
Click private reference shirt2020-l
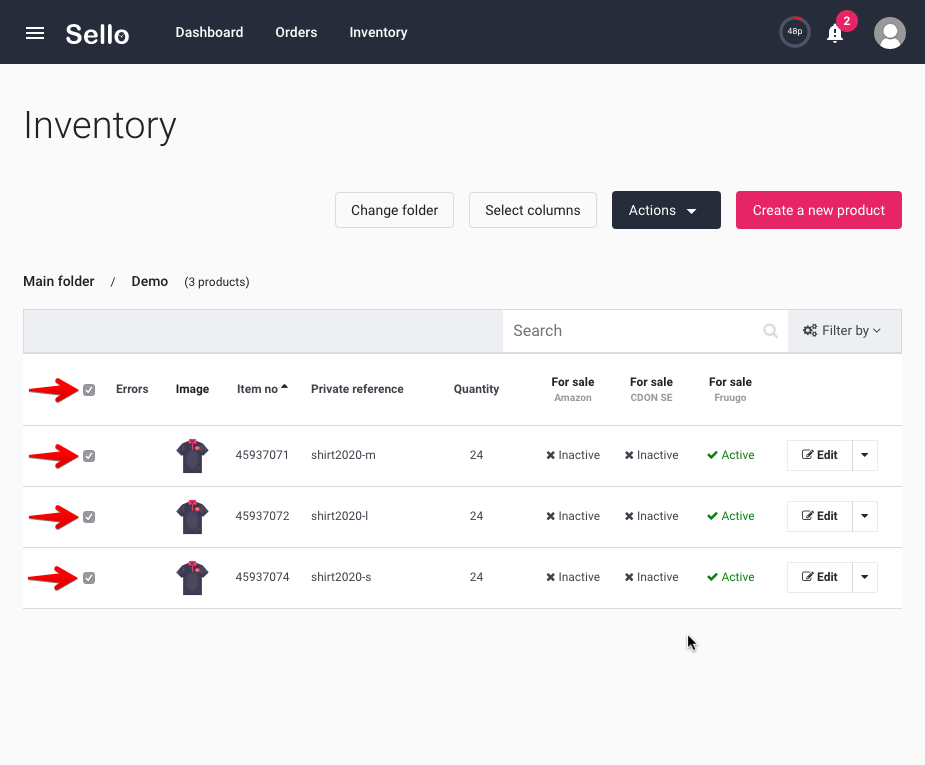click(x=339, y=516)
